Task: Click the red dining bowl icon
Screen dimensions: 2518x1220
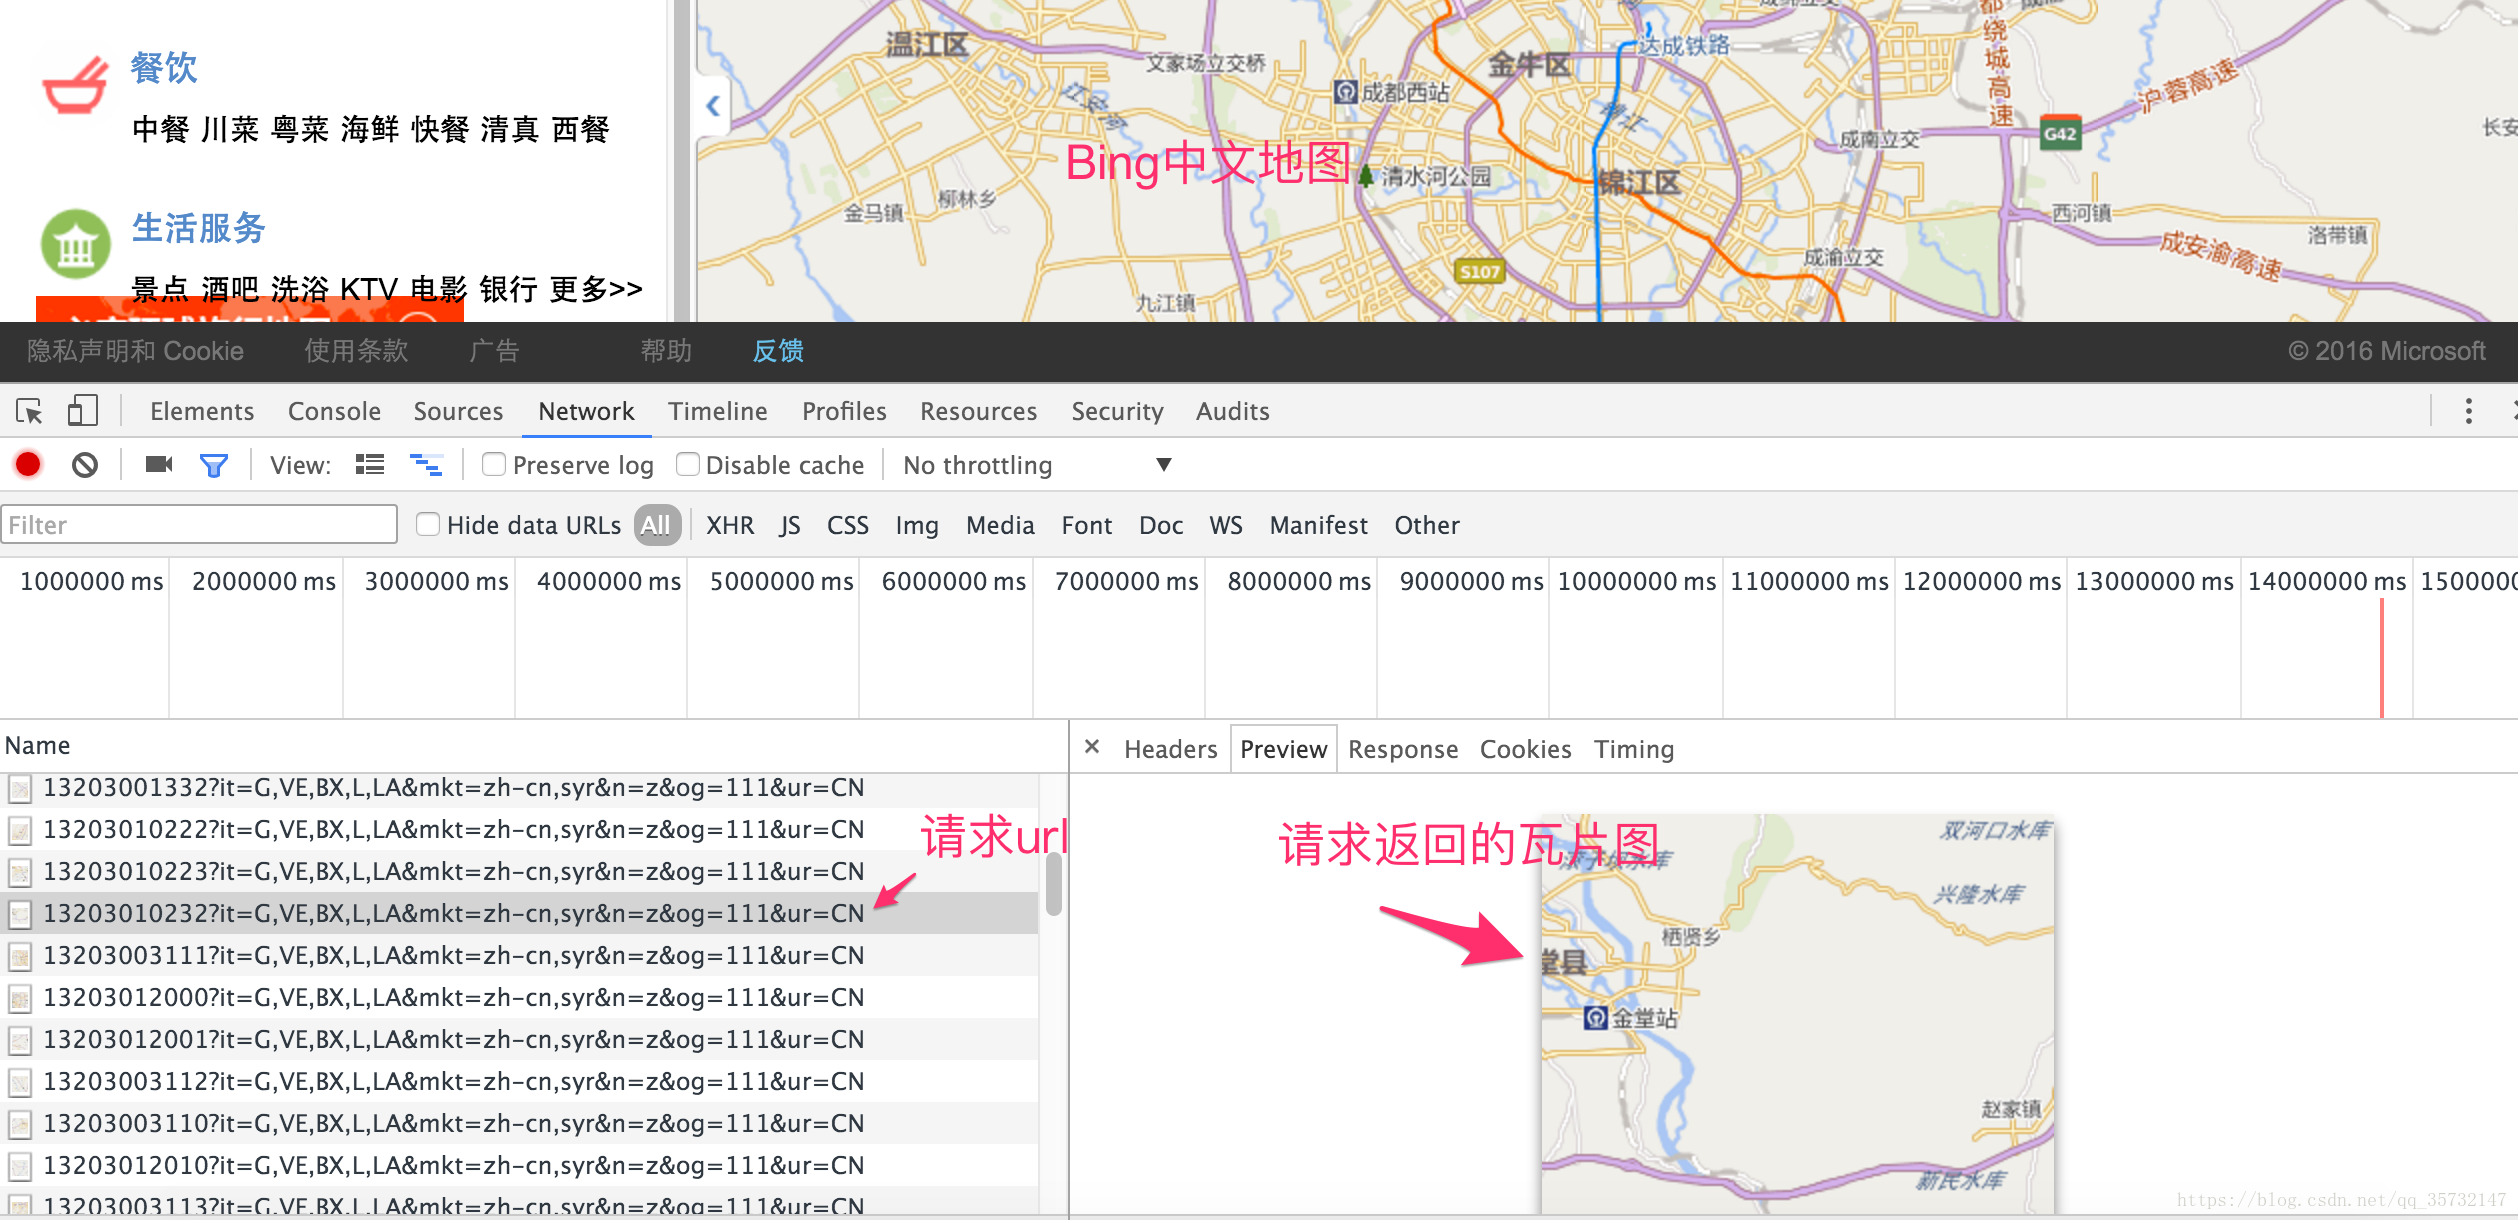Action: click(75, 86)
